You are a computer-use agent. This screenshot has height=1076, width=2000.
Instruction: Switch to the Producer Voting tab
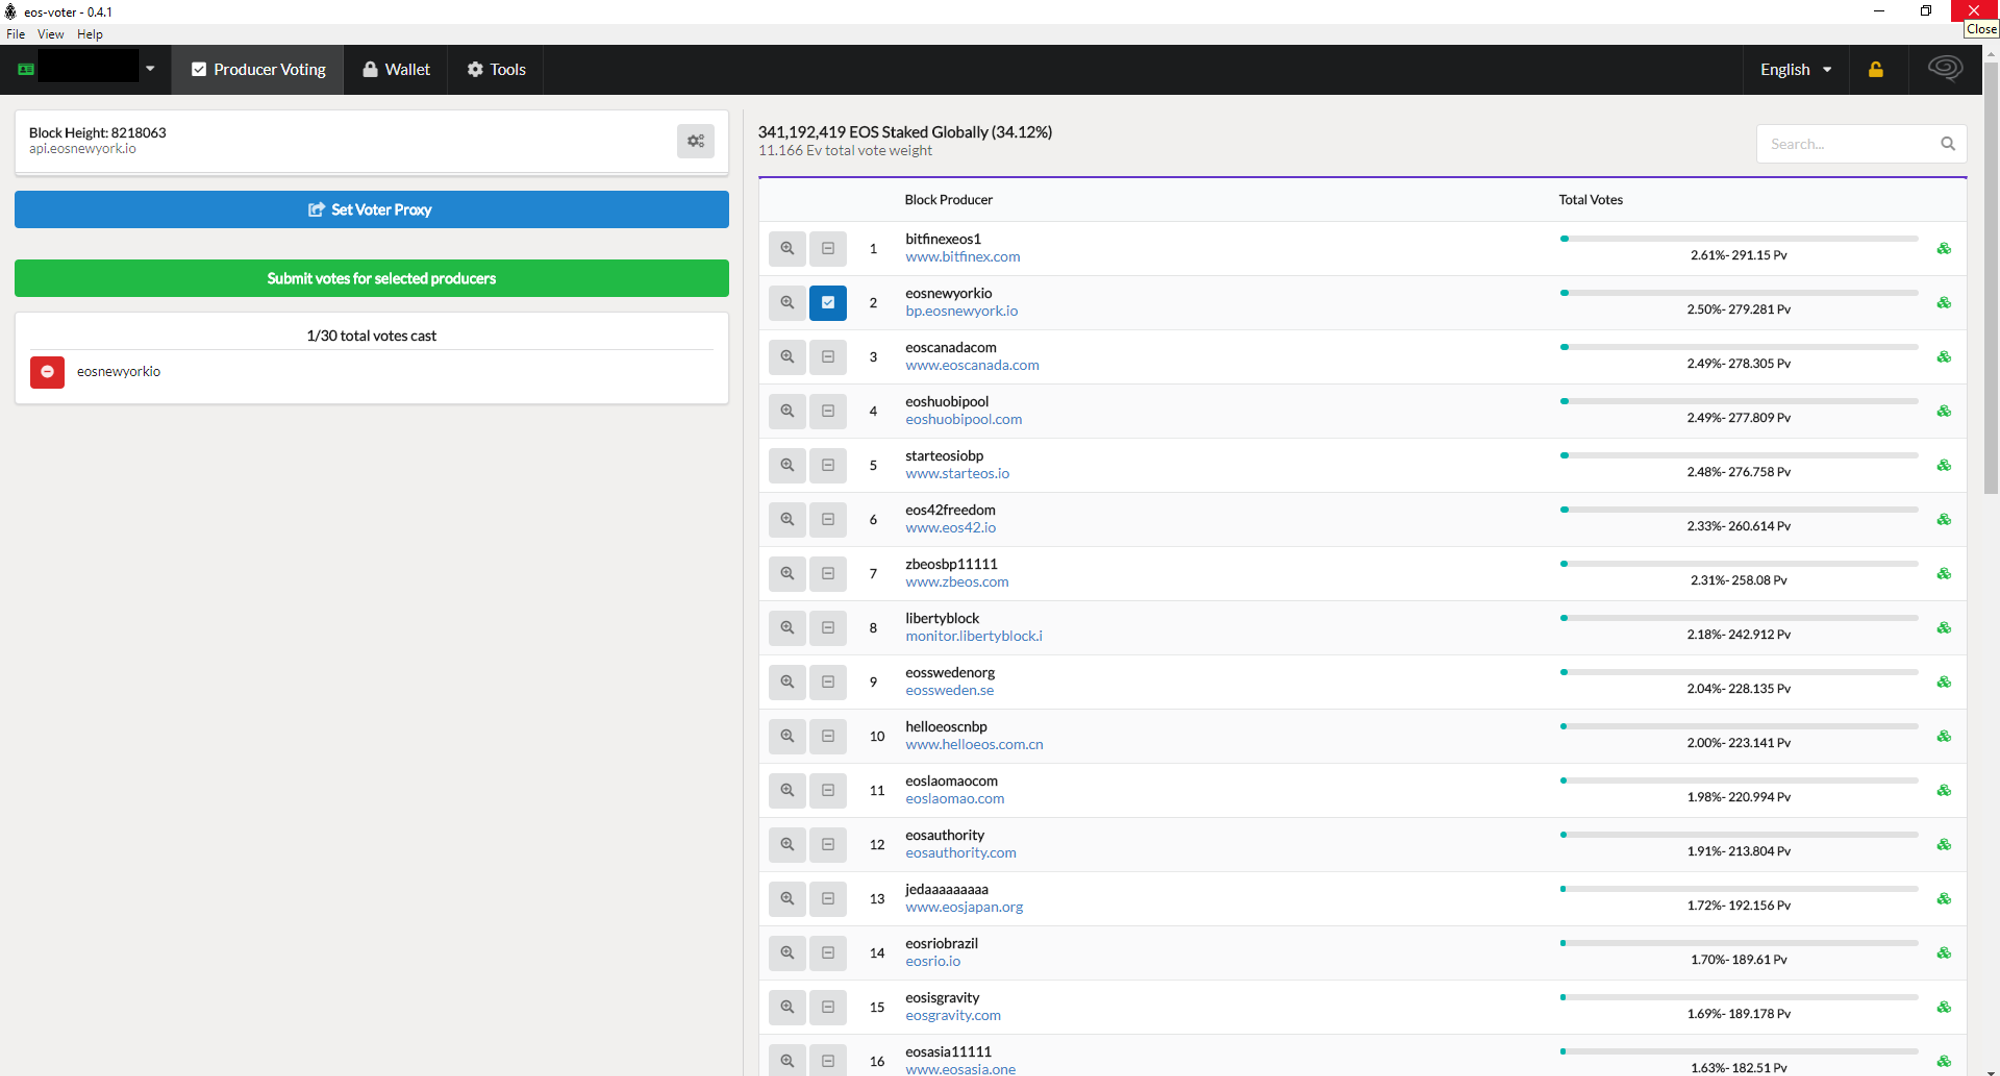258,69
